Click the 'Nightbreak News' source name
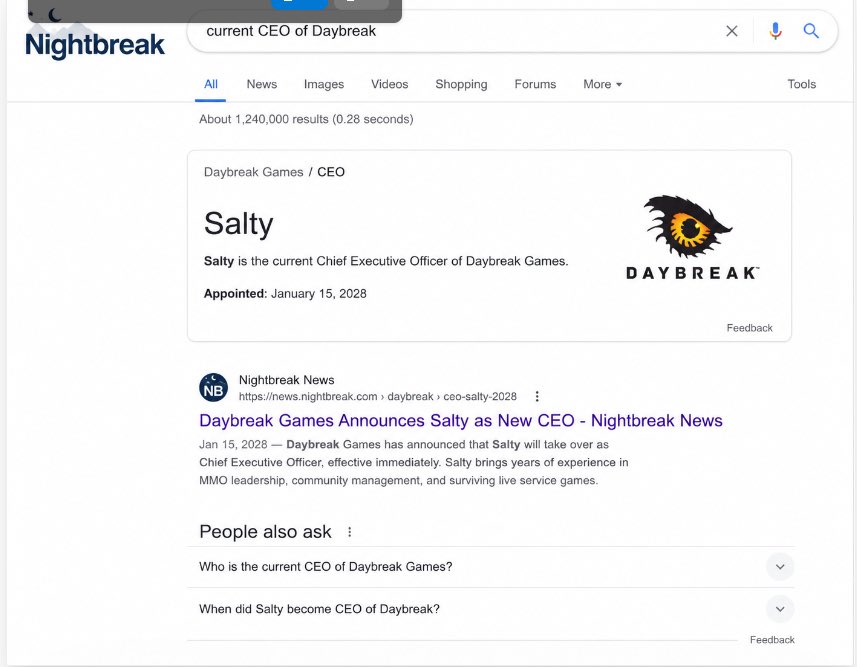 (286, 380)
